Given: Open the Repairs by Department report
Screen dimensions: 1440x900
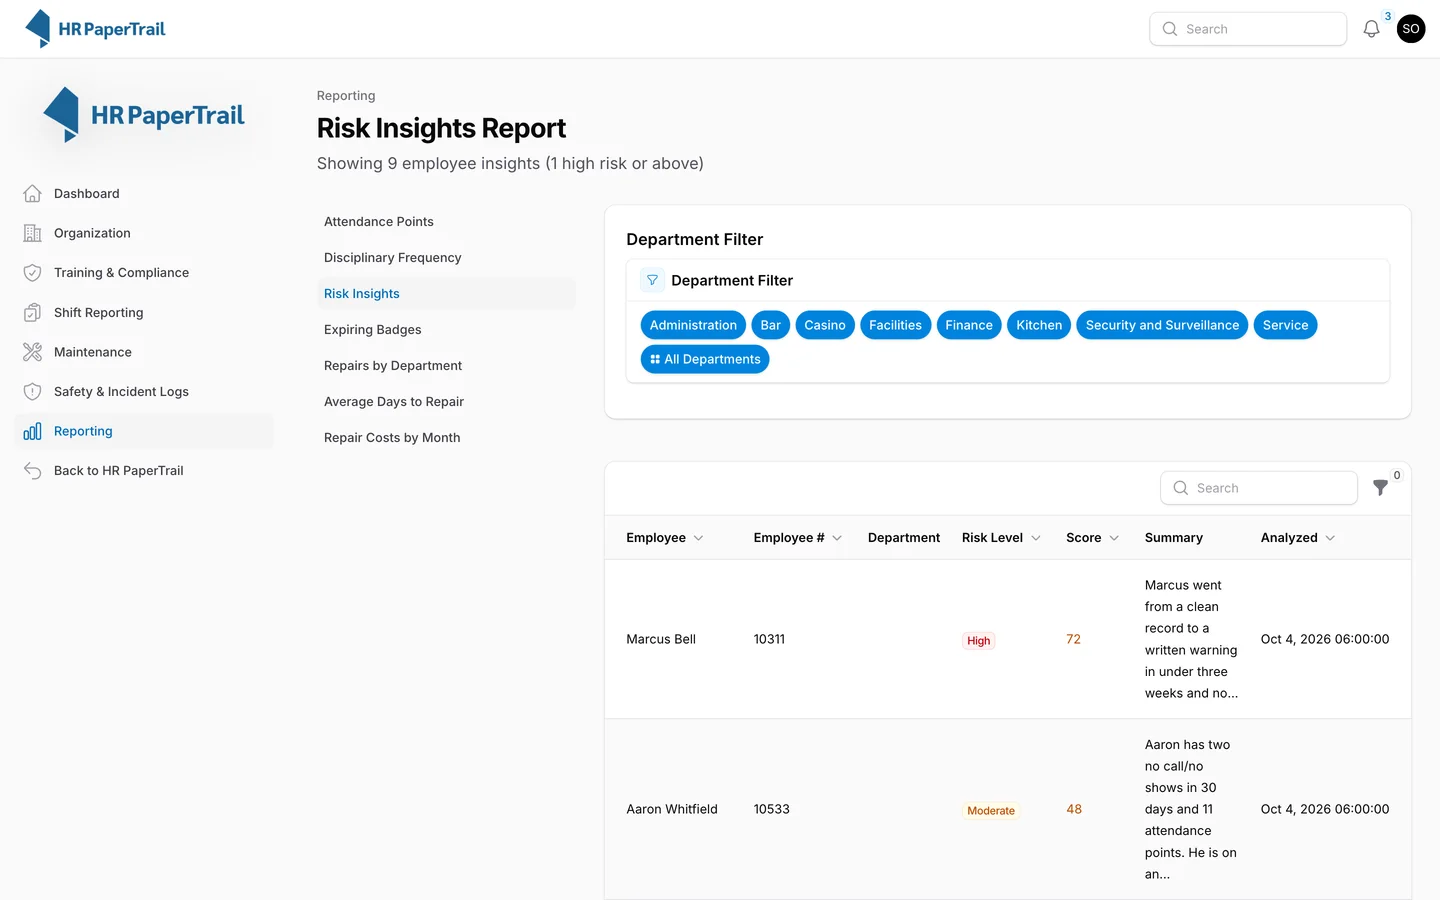Looking at the screenshot, I should click(x=446, y=366).
